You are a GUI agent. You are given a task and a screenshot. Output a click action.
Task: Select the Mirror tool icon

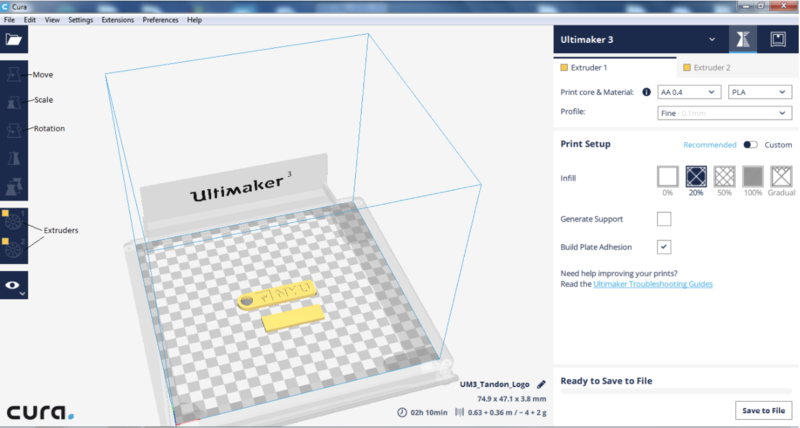pyautogui.click(x=14, y=159)
